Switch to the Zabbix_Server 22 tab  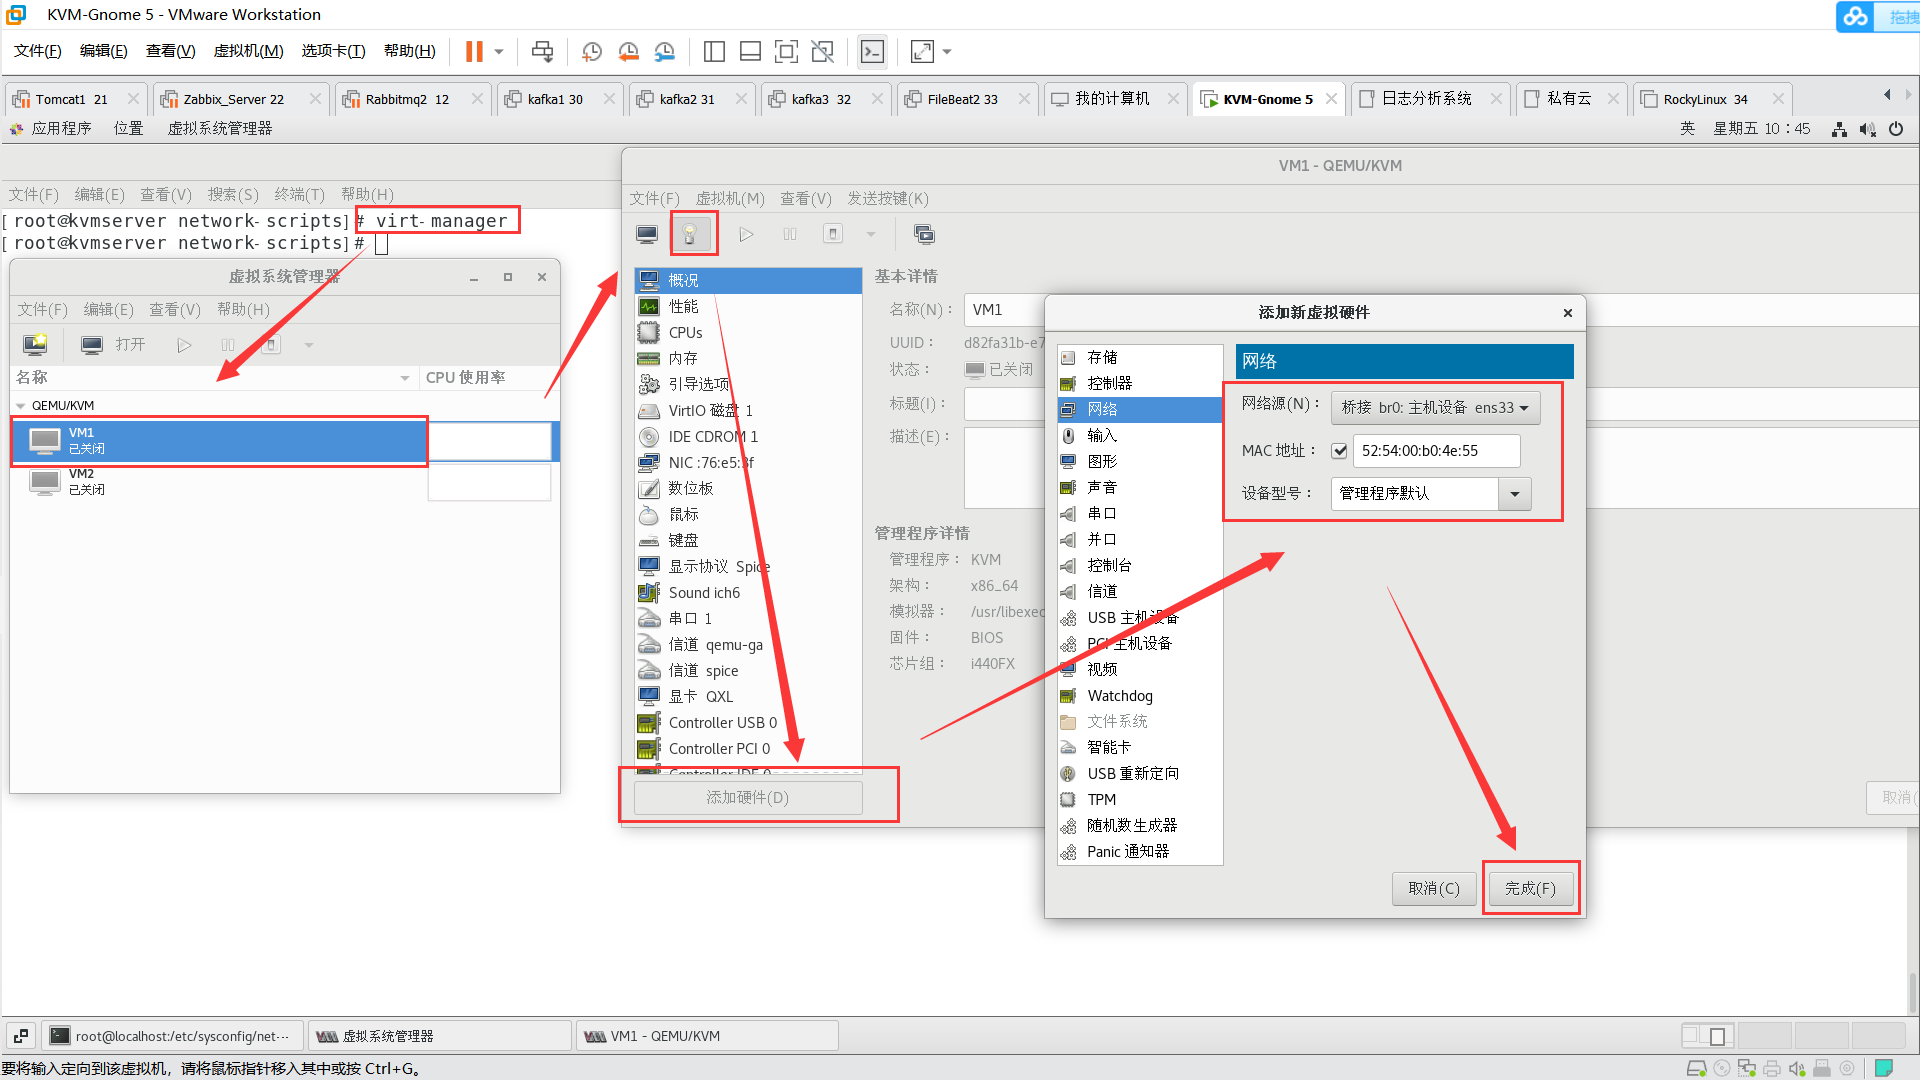tap(233, 99)
